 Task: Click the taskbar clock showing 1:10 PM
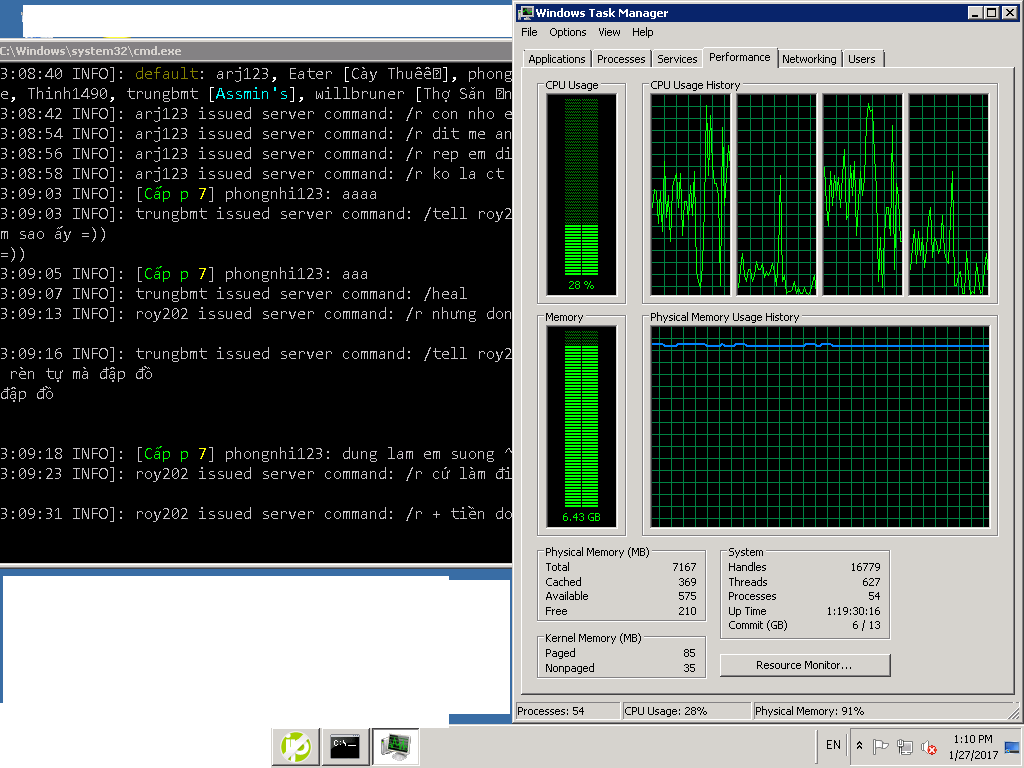(972, 746)
